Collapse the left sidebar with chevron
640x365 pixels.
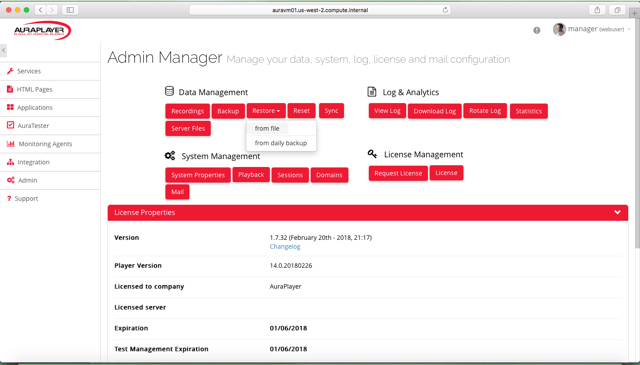coord(3,50)
